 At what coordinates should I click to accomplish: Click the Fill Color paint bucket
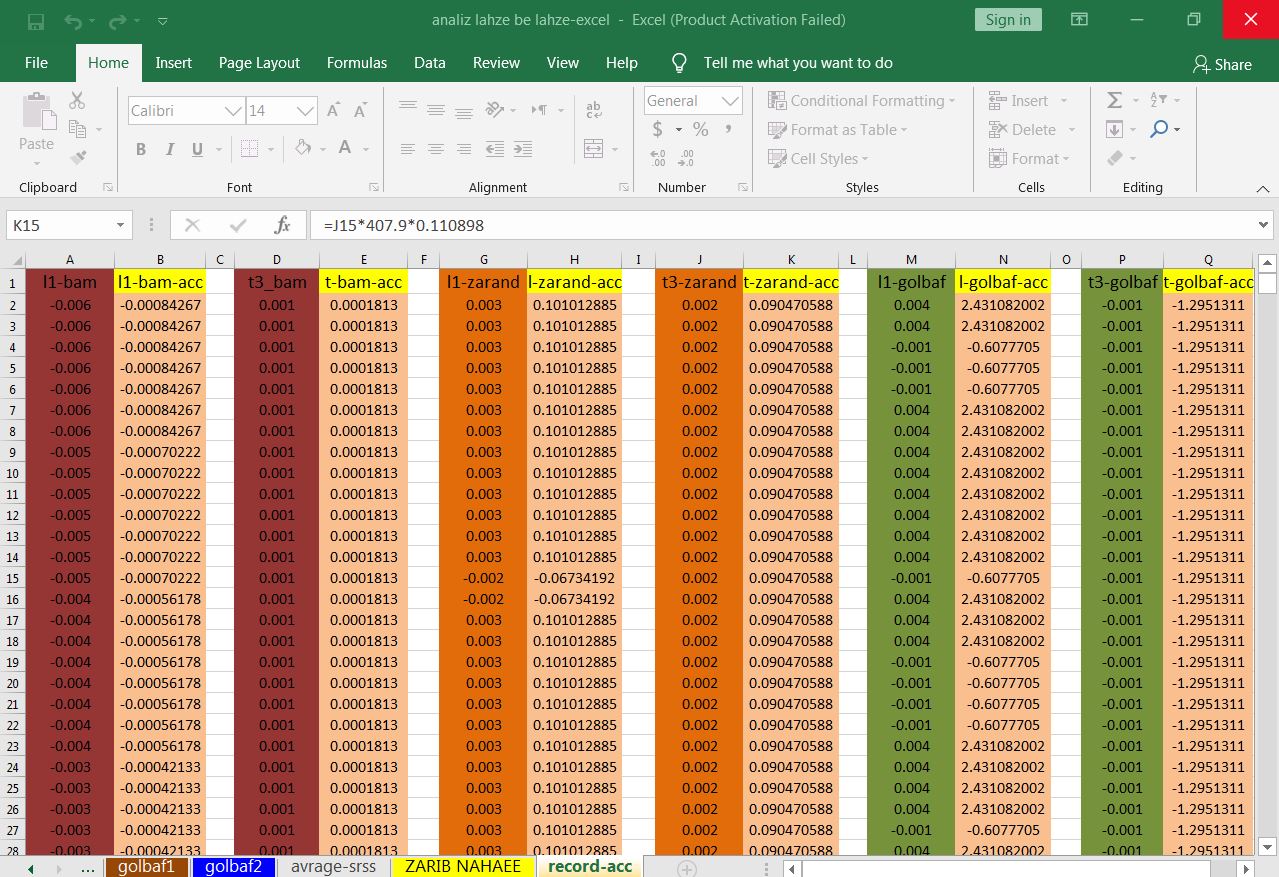[x=298, y=148]
